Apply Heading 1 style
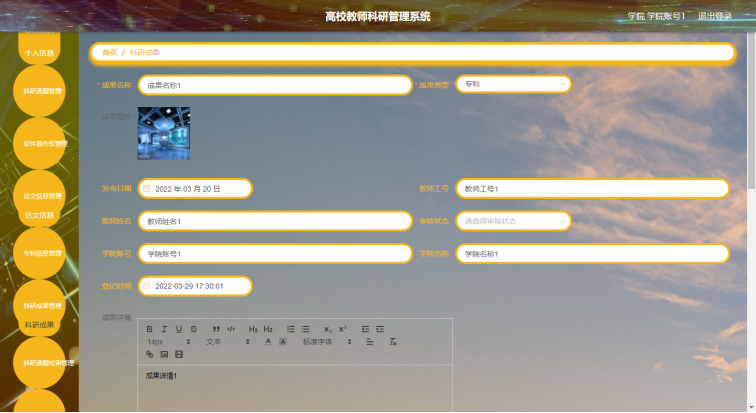This screenshot has height=413, width=756. click(253, 329)
